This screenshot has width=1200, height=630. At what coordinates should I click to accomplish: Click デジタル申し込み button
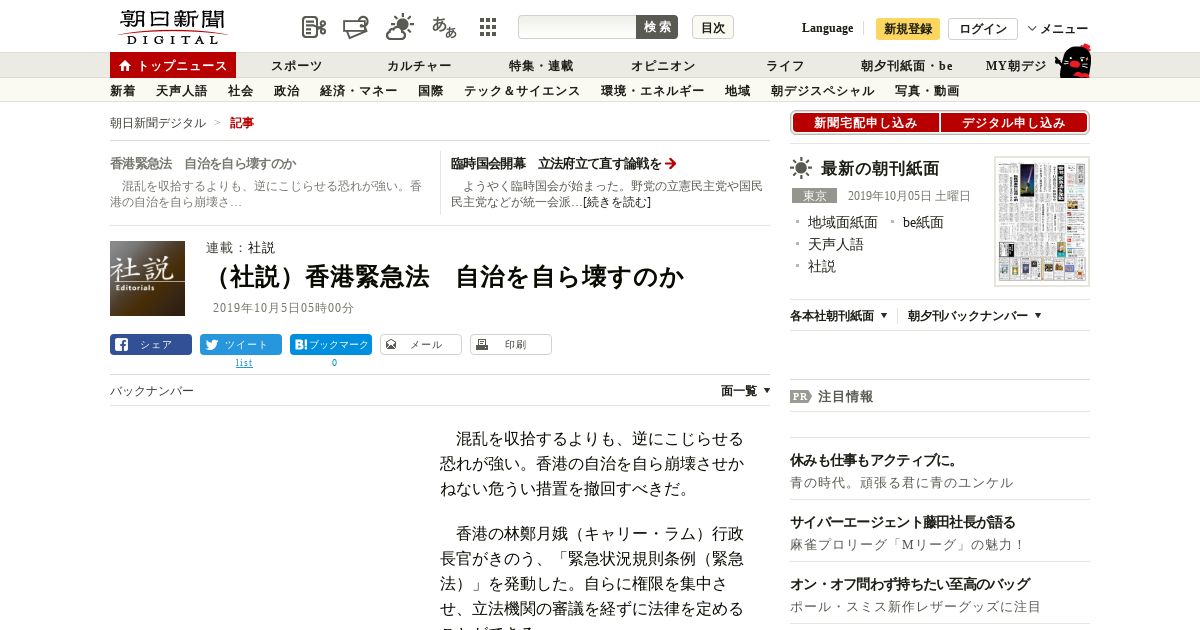(1014, 123)
